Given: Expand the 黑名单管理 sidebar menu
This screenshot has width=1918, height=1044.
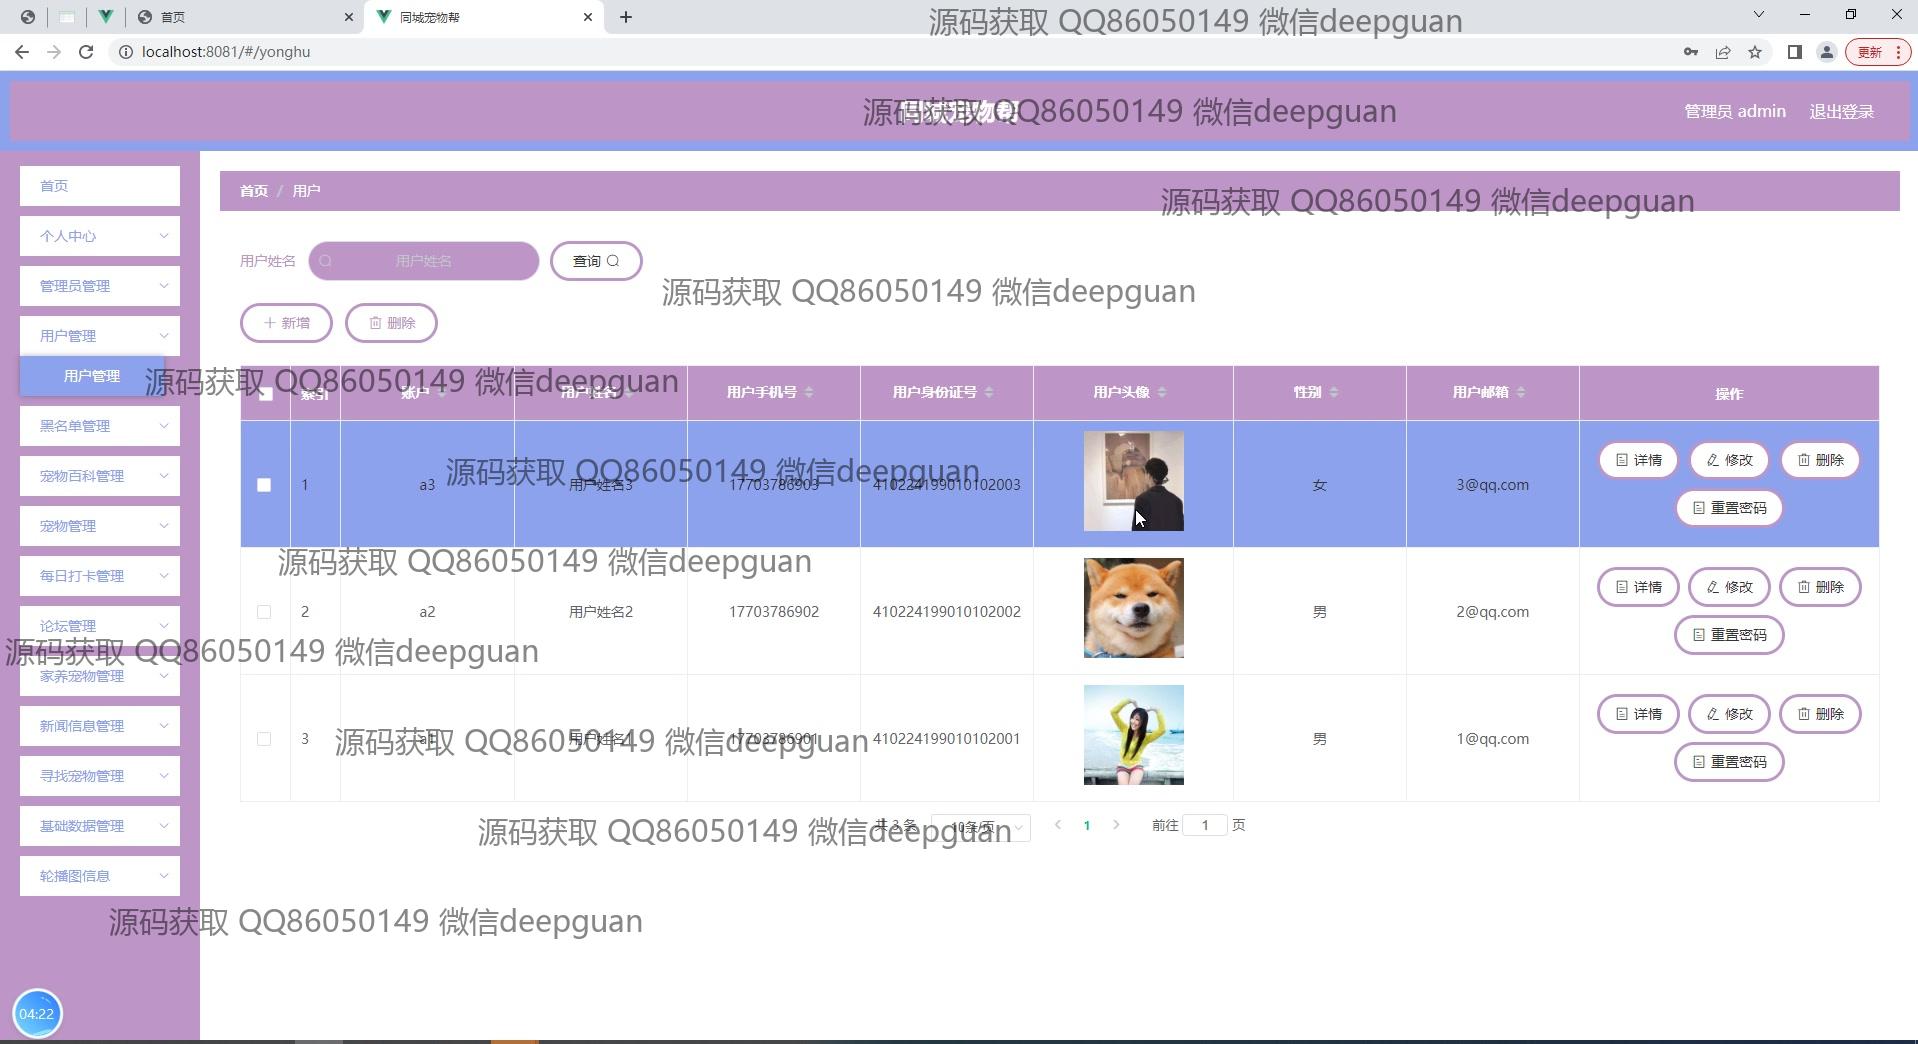Looking at the screenshot, I should [100, 426].
